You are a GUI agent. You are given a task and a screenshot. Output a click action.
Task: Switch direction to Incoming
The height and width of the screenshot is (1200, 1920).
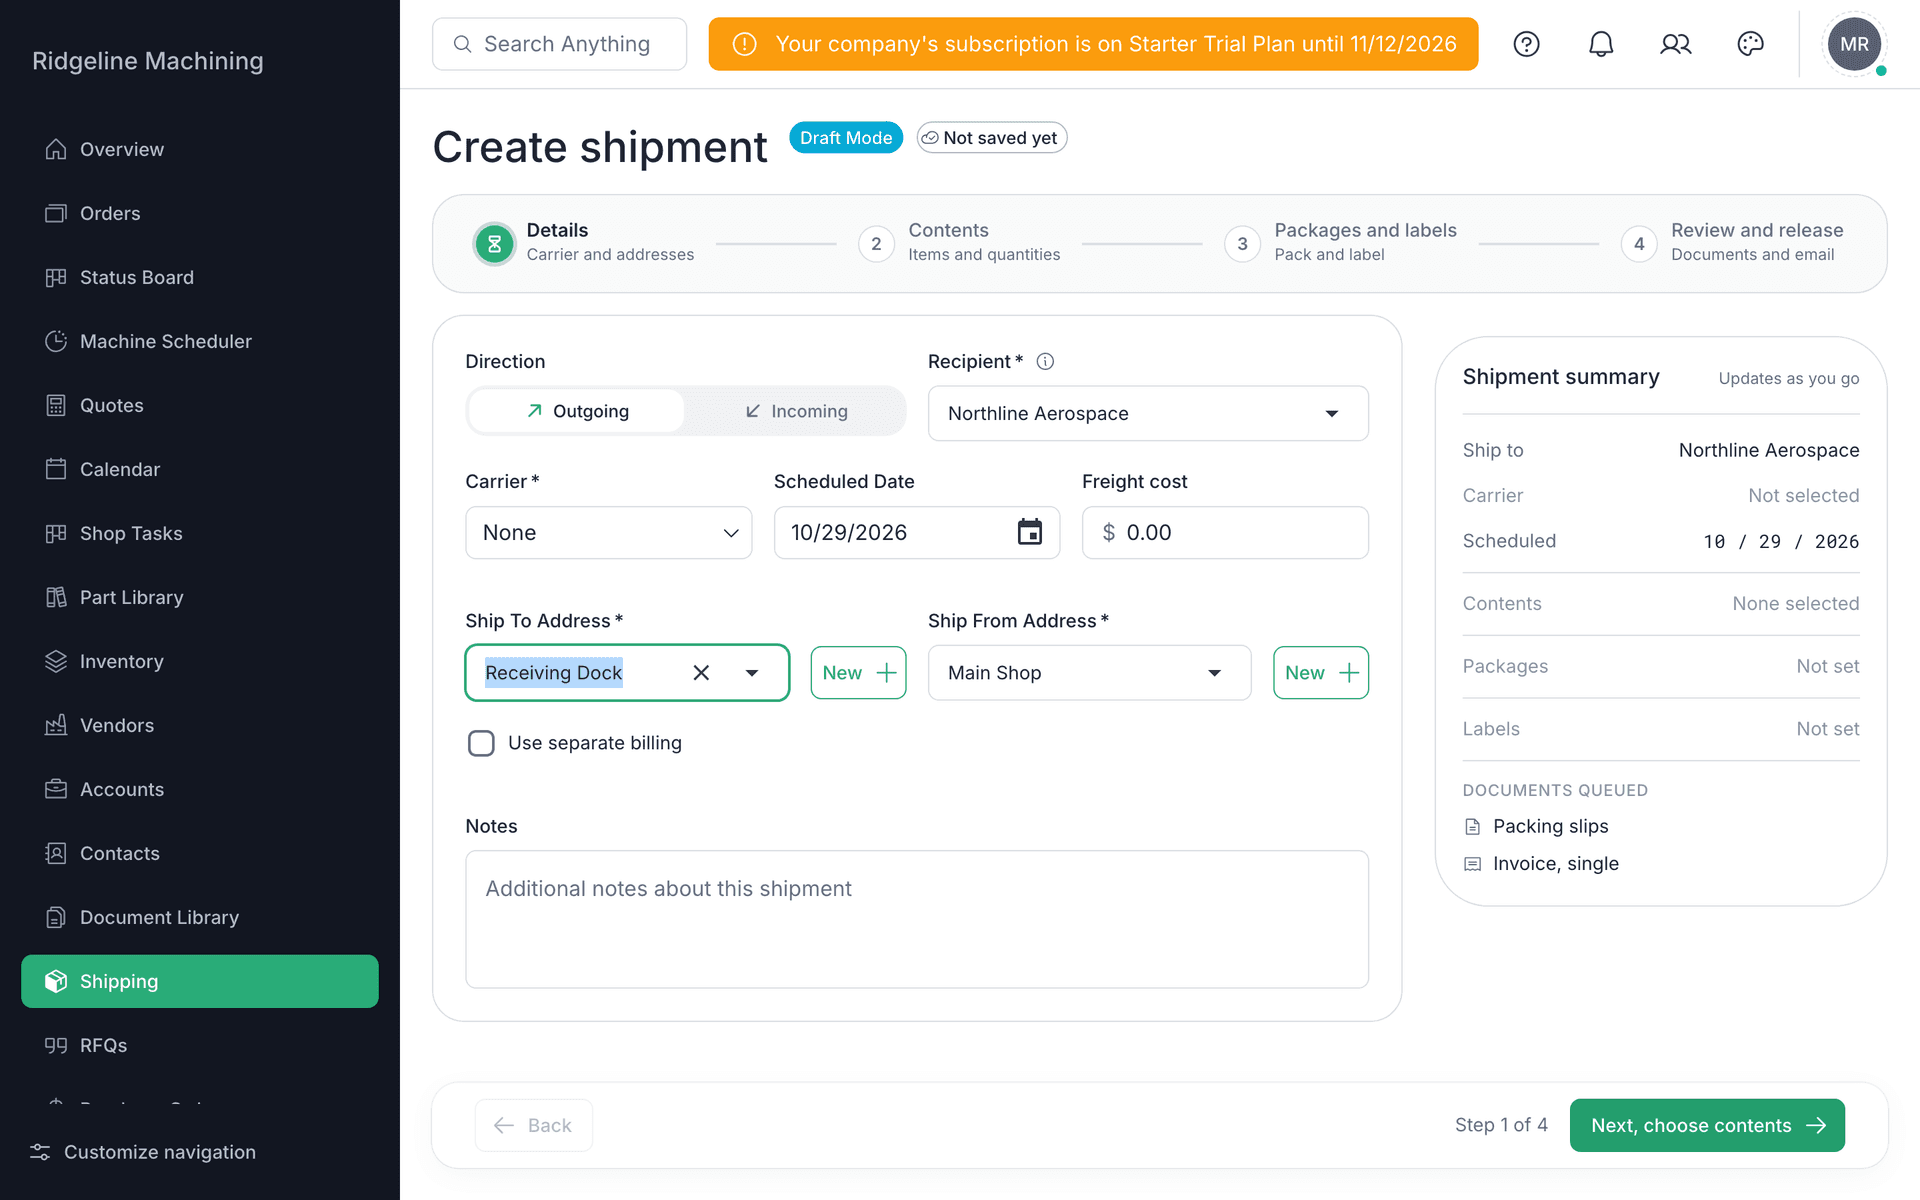[x=796, y=411]
